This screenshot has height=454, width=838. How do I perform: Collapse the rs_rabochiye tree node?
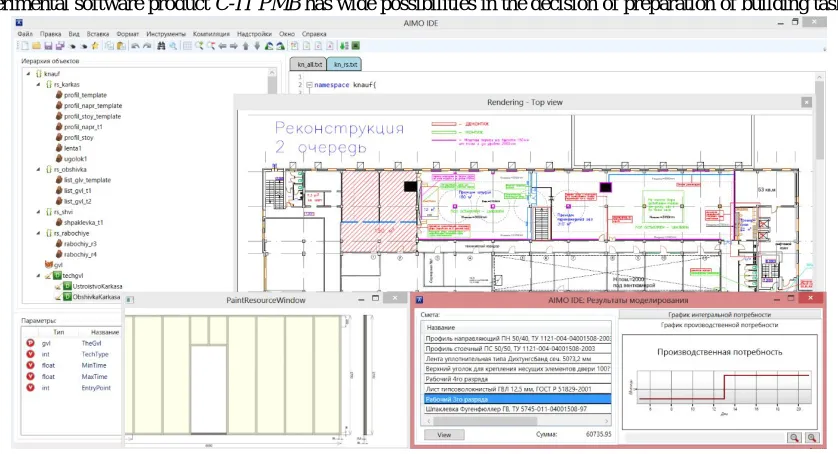pyautogui.click(x=38, y=233)
